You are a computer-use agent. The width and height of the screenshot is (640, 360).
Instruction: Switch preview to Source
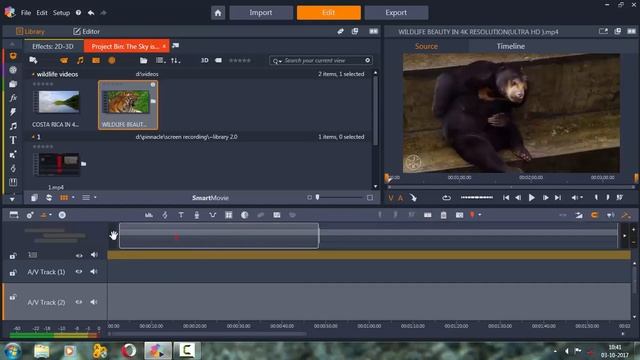coord(426,46)
